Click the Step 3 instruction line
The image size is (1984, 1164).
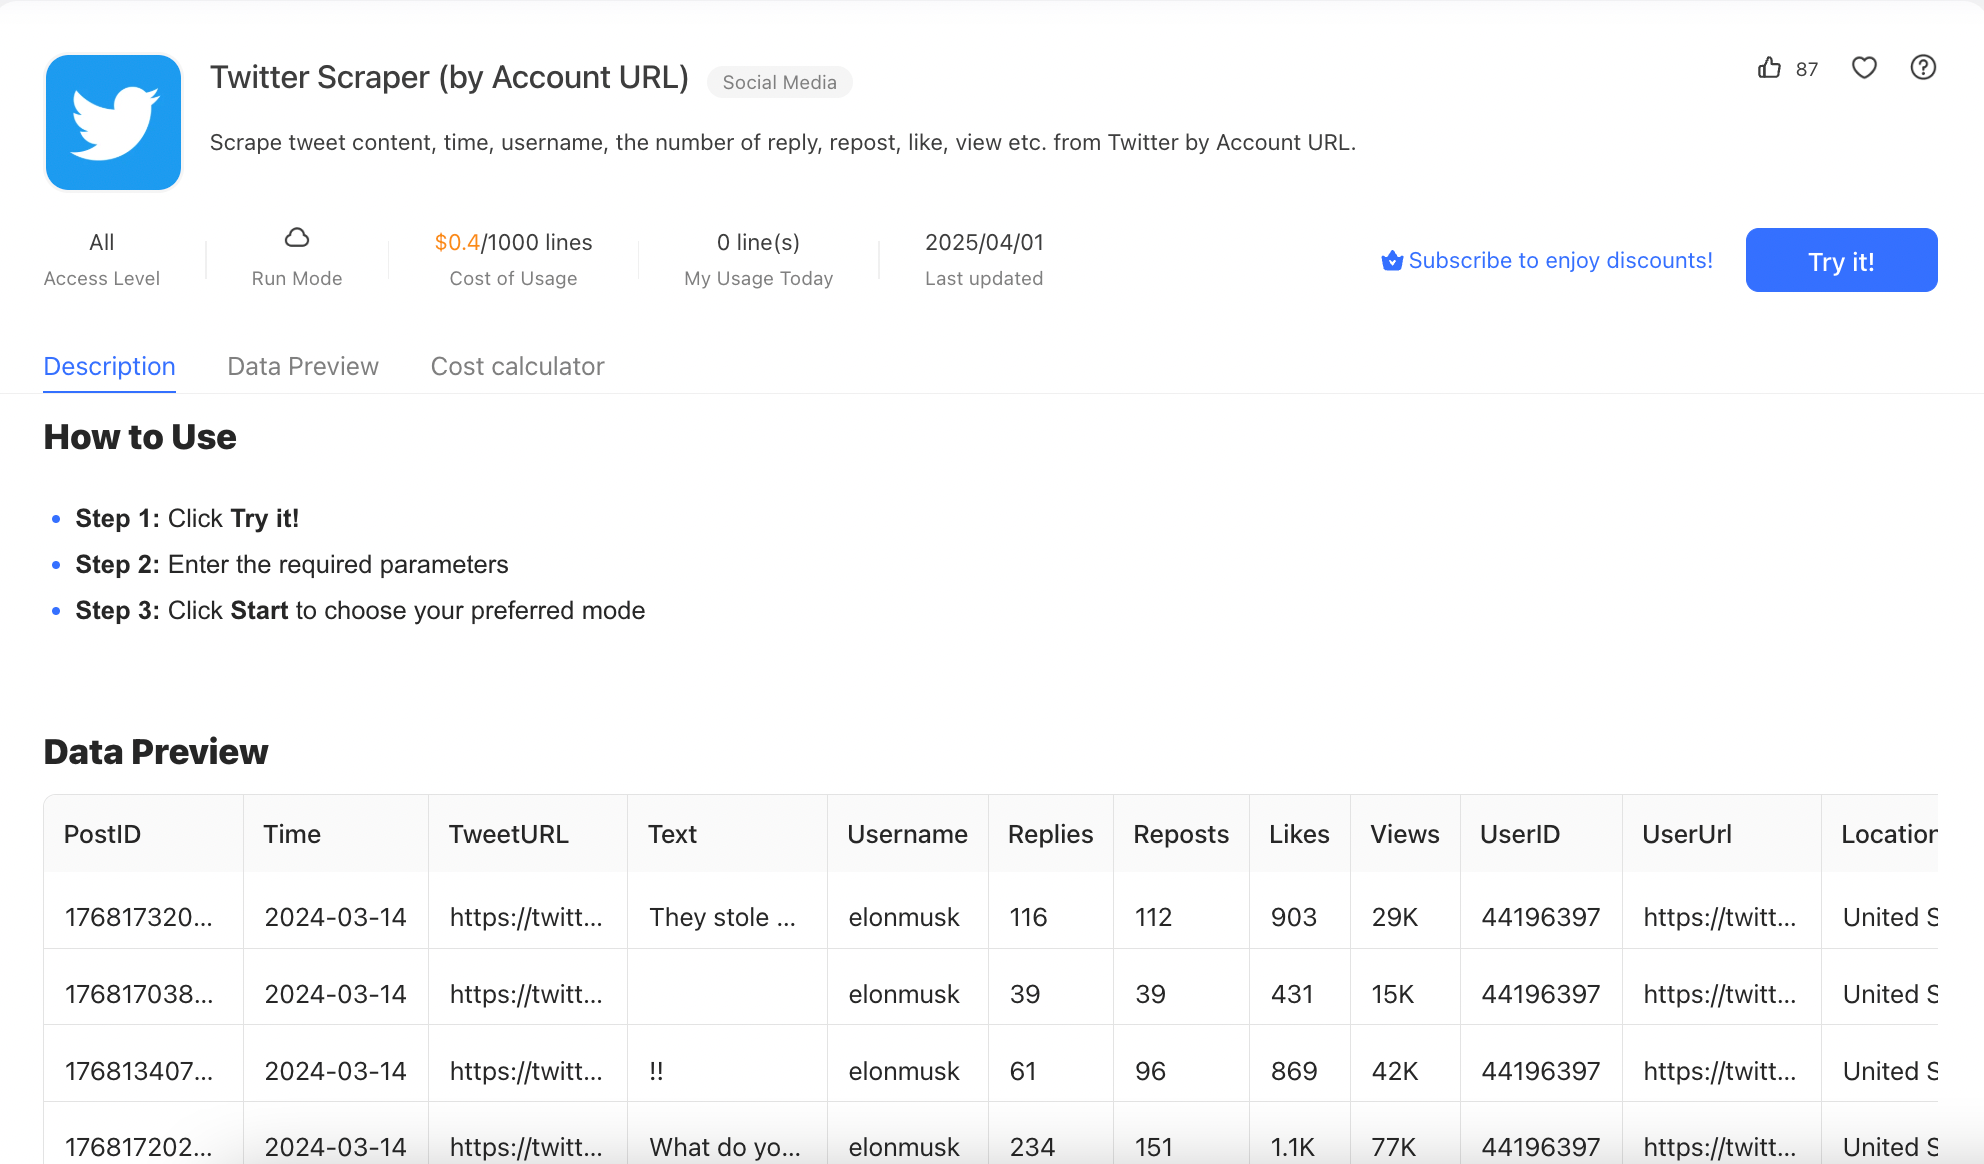tap(360, 610)
